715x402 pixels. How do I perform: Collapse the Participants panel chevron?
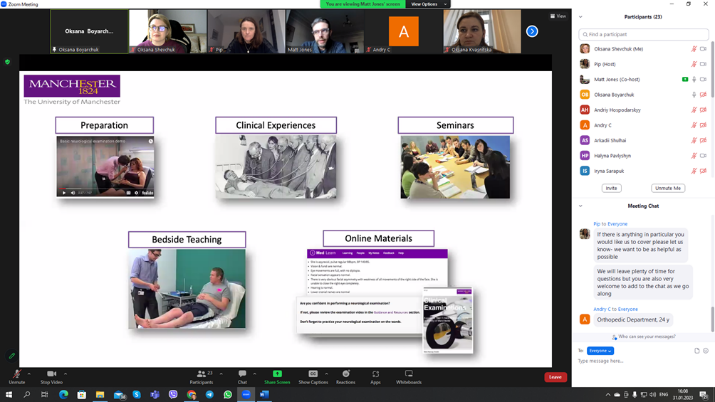click(581, 17)
